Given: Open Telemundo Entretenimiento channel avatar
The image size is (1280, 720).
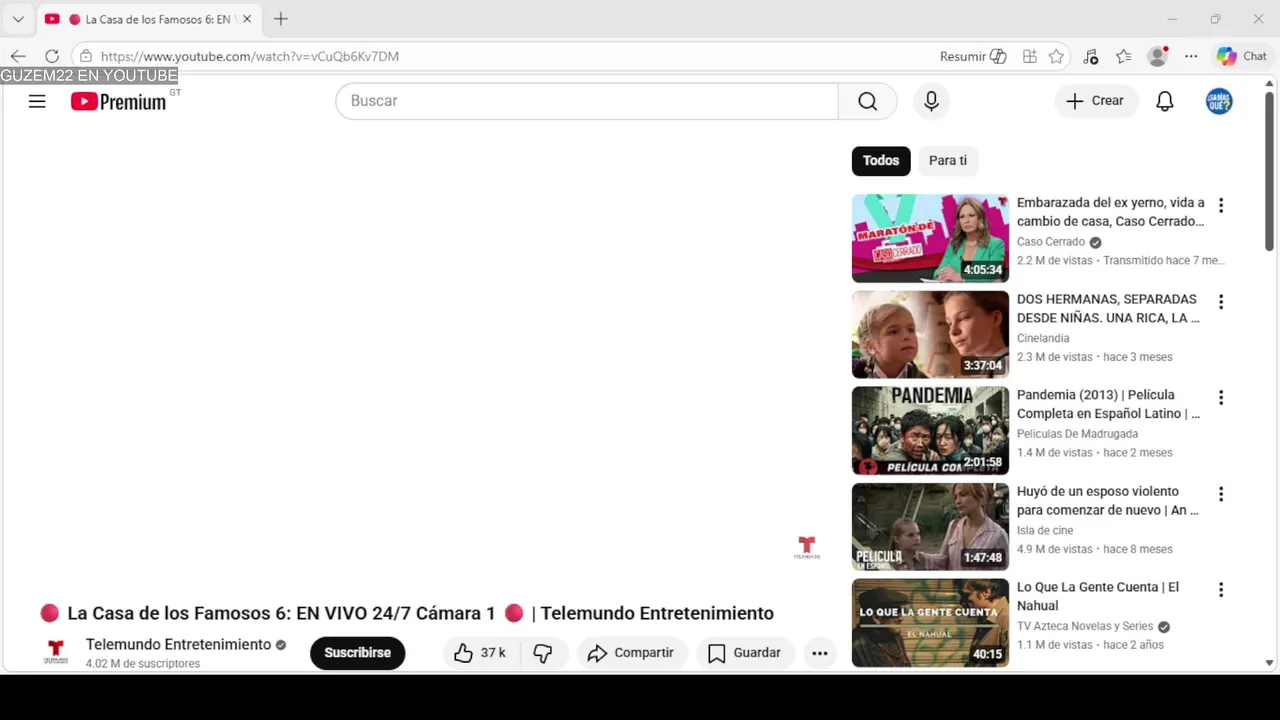Looking at the screenshot, I should pos(56,653).
